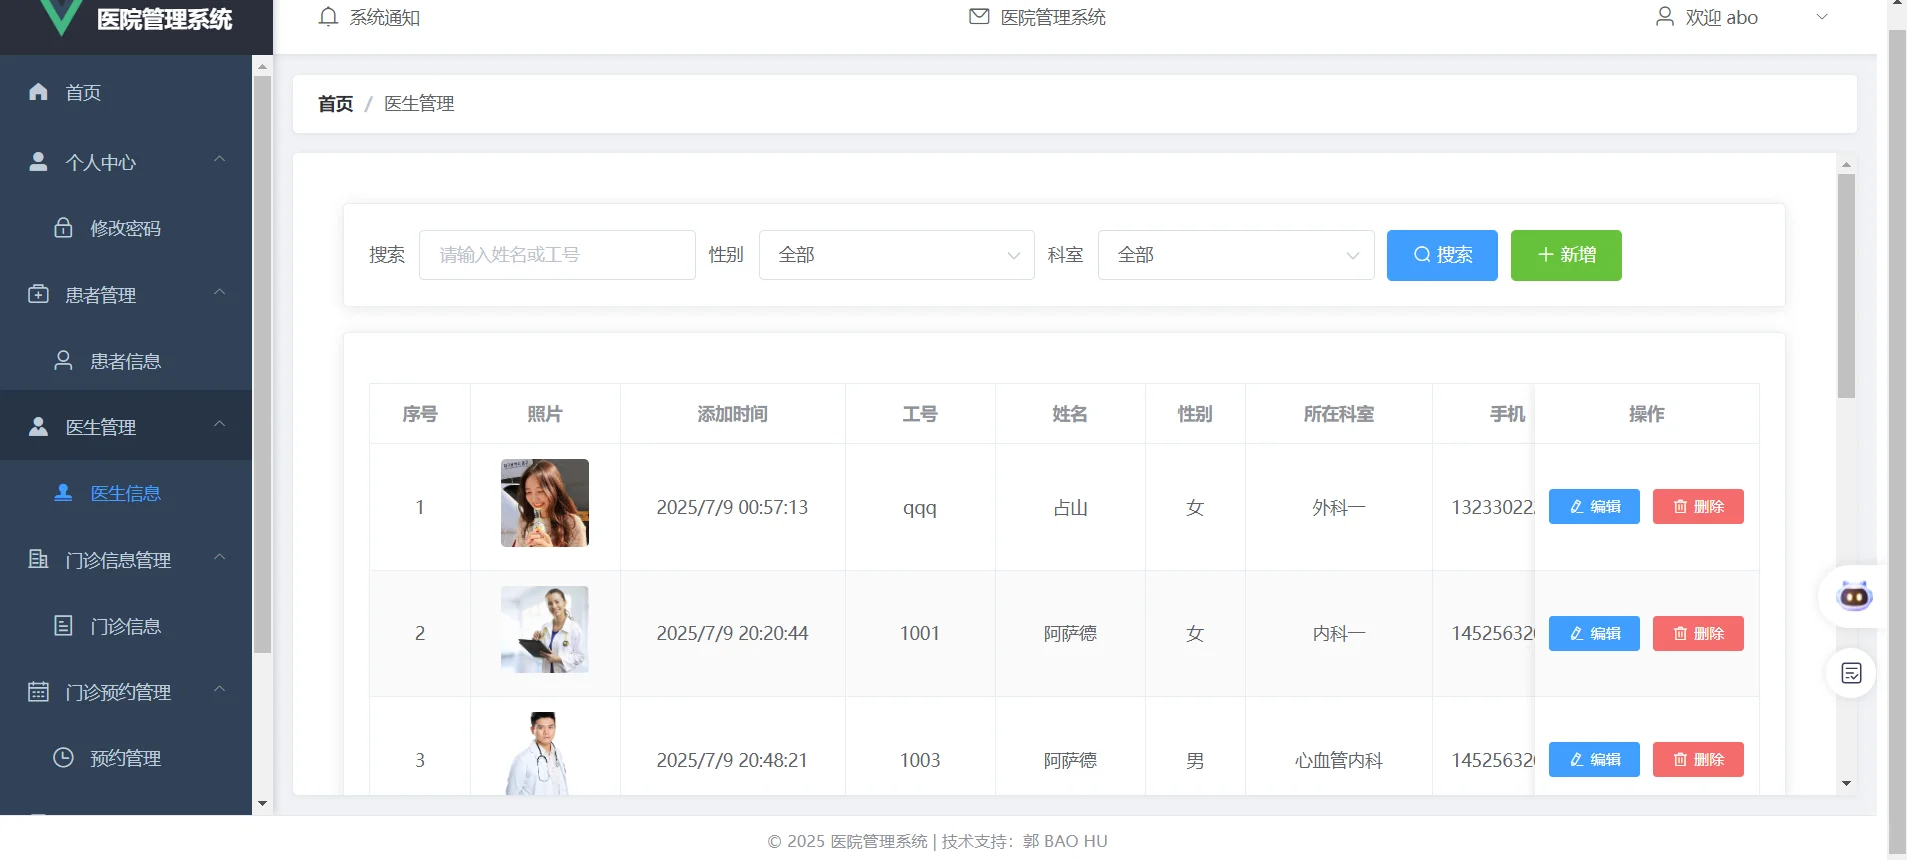Open the 科室 filter dropdown

coord(1236,255)
